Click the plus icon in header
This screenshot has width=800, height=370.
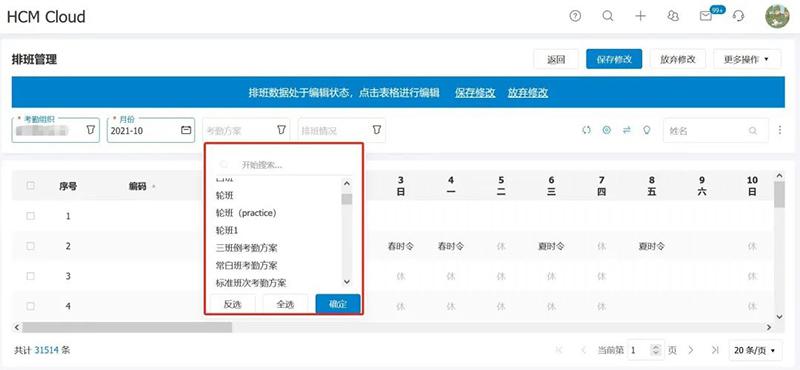pyautogui.click(x=640, y=16)
